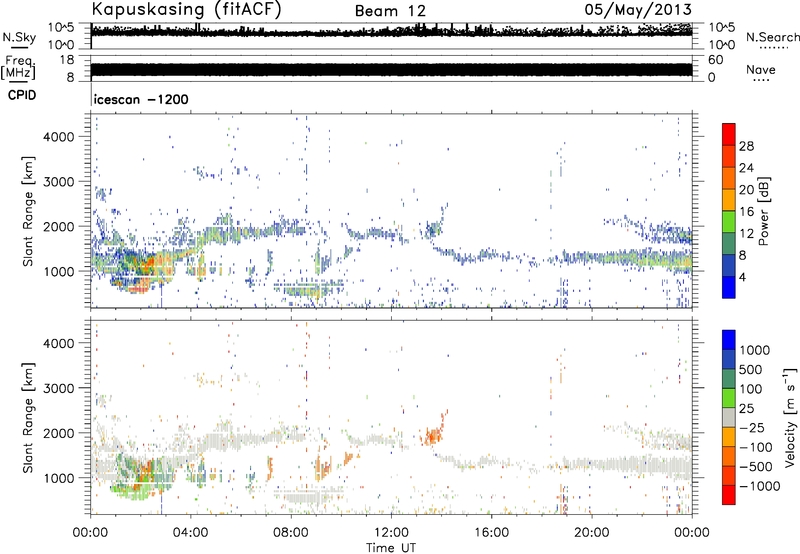Image resolution: width=800 pixels, height=554 pixels.
Task: Select the -500 label on Velocity color bar
Action: point(756,466)
